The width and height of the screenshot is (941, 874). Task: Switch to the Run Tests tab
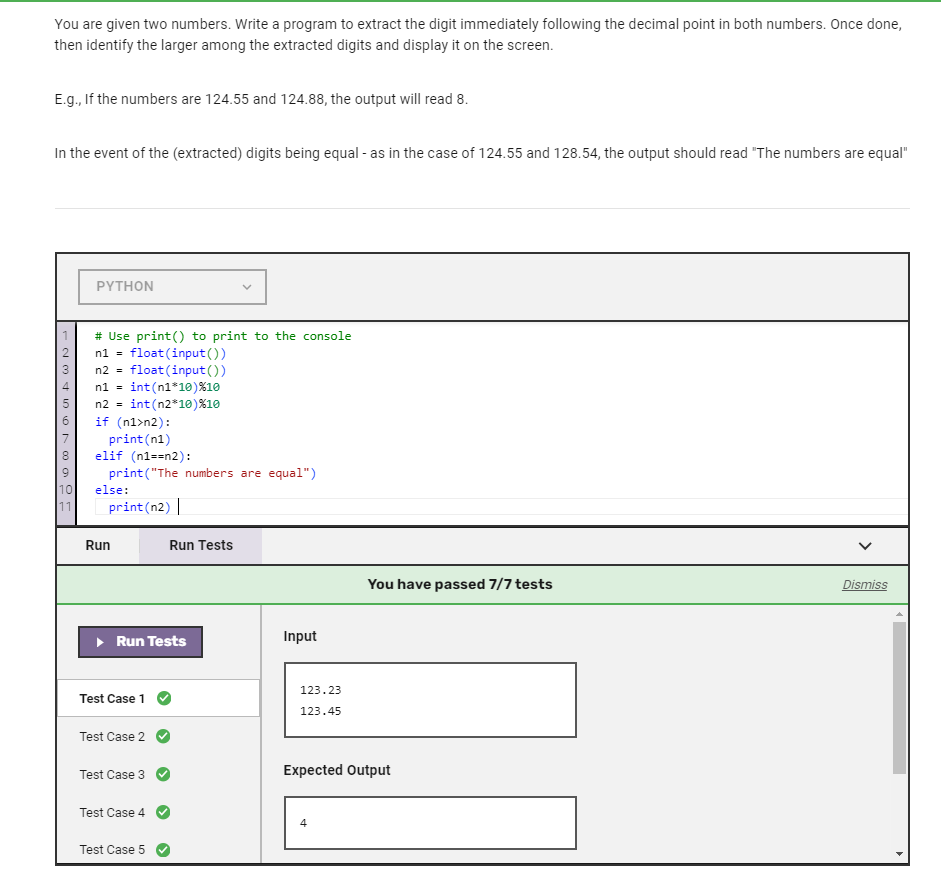click(199, 545)
